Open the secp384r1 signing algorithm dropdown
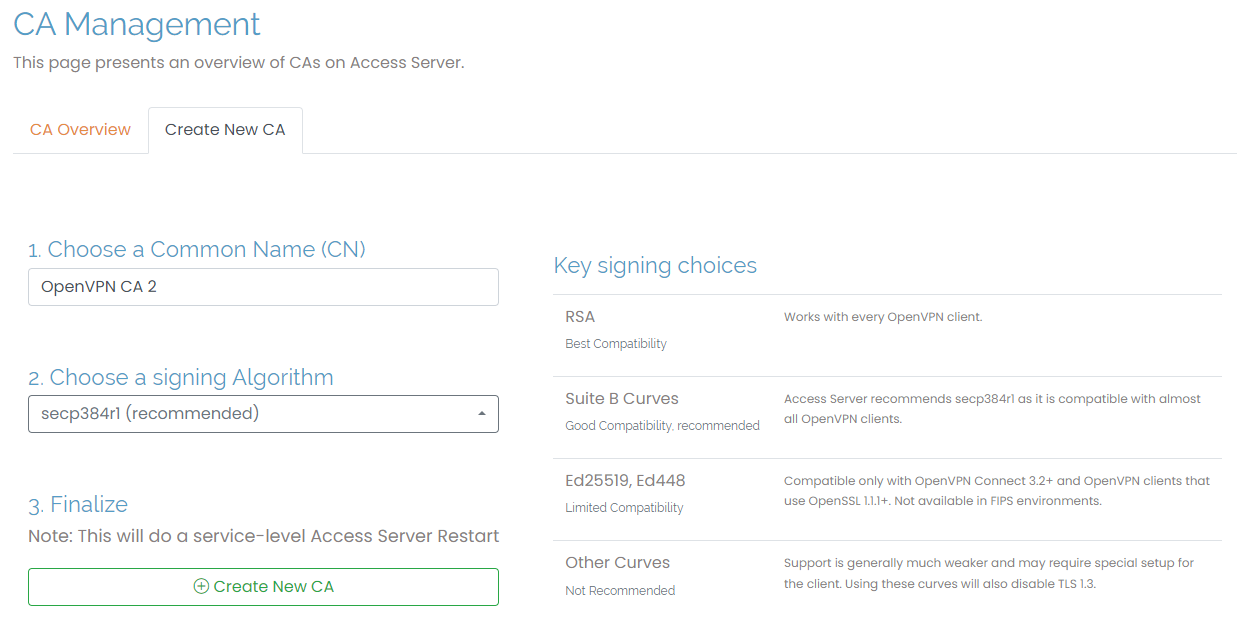Viewport: 1237px width, 640px height. point(262,414)
